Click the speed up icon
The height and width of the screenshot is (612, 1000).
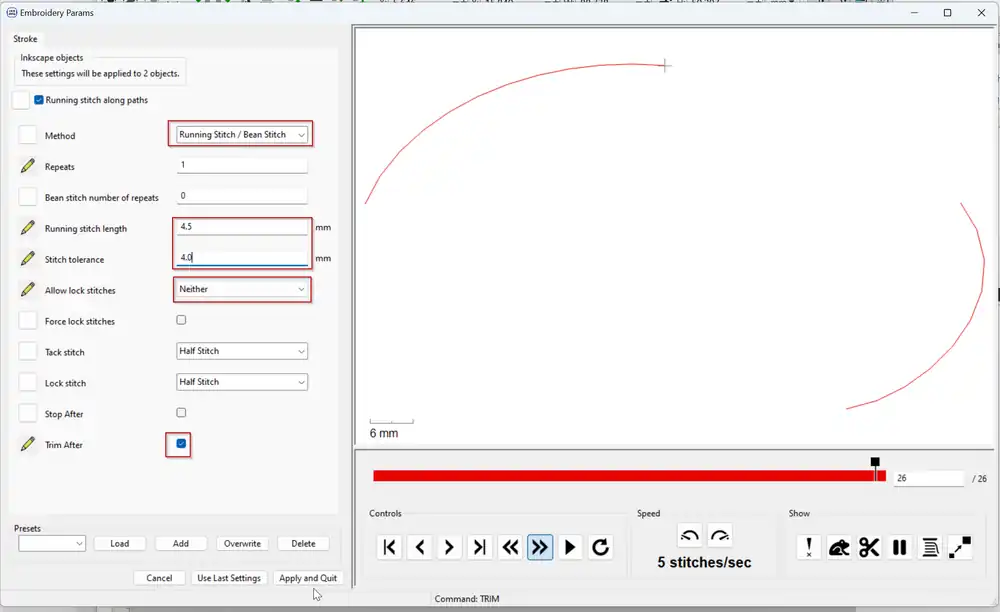pyautogui.click(x=720, y=535)
